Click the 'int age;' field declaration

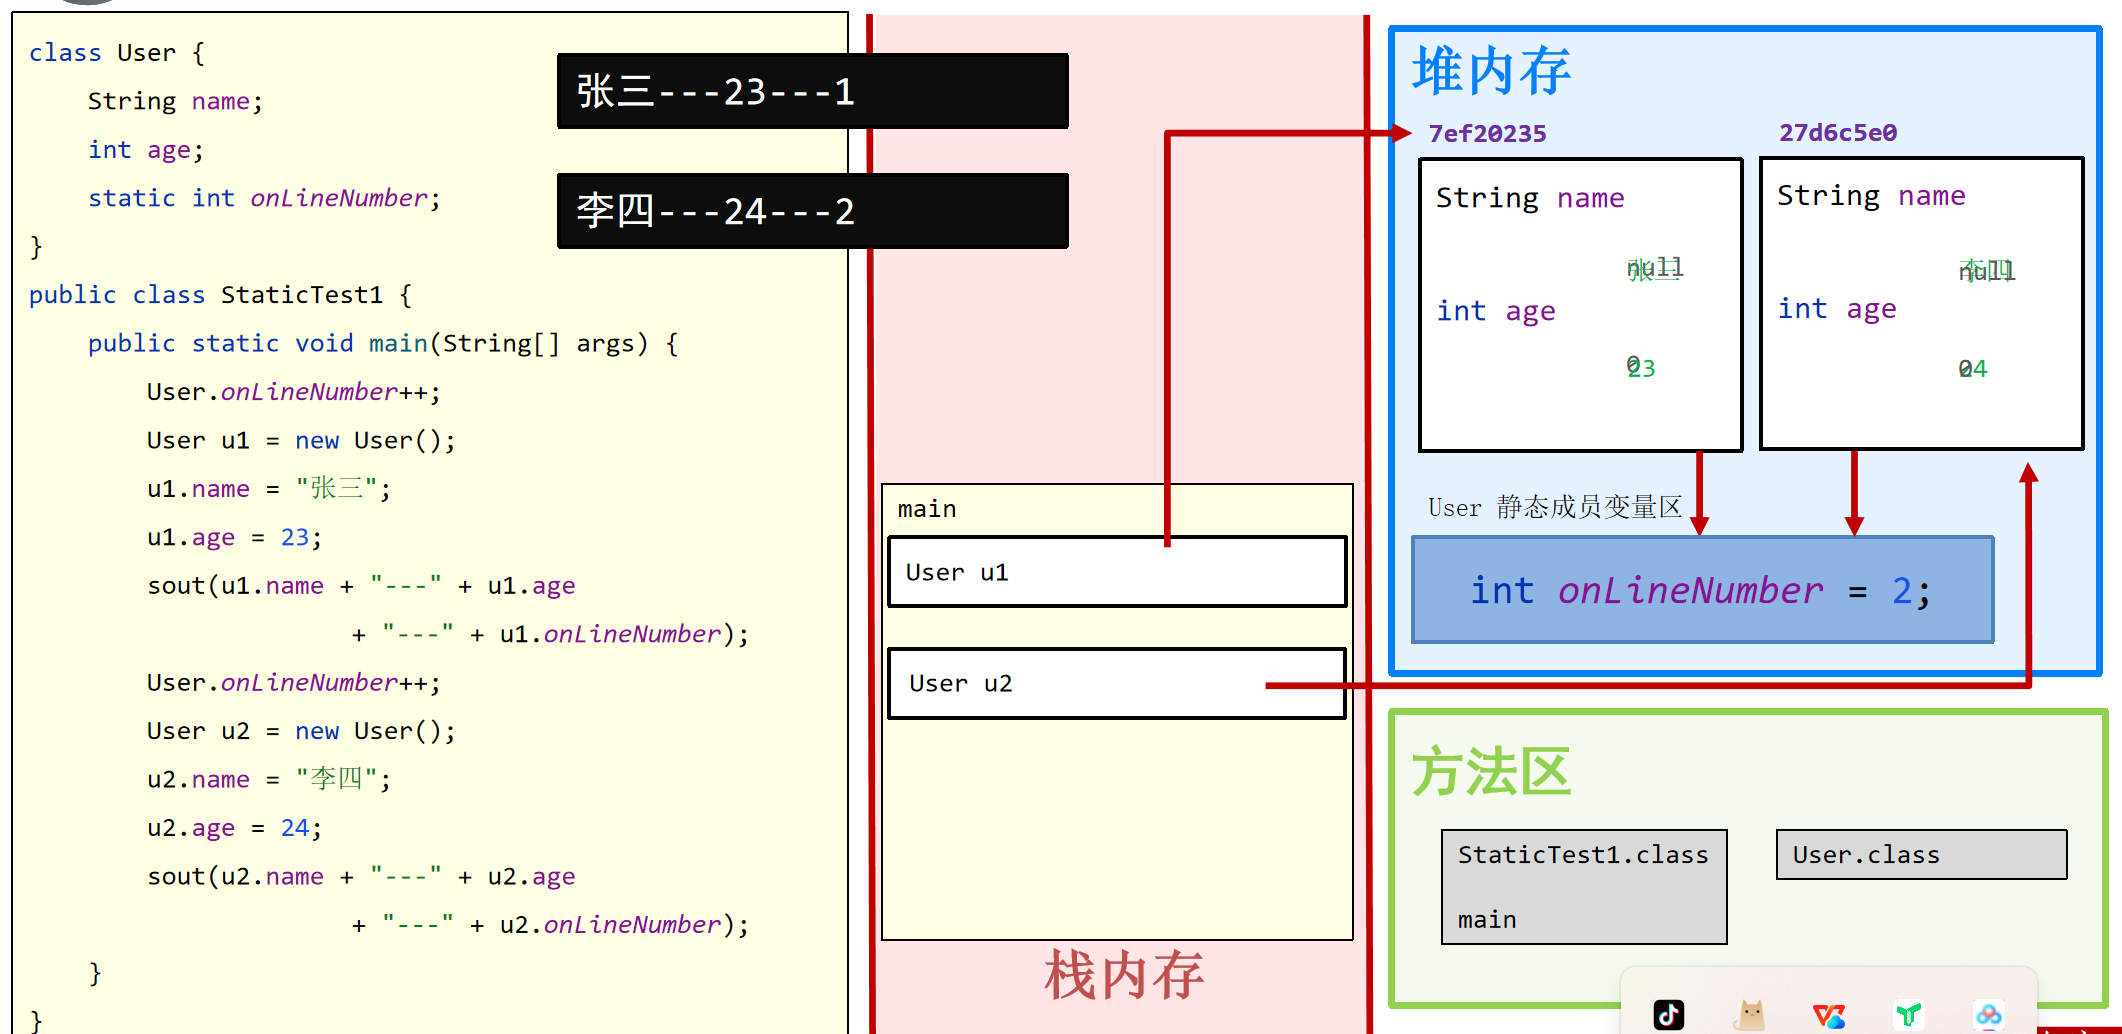[x=146, y=150]
